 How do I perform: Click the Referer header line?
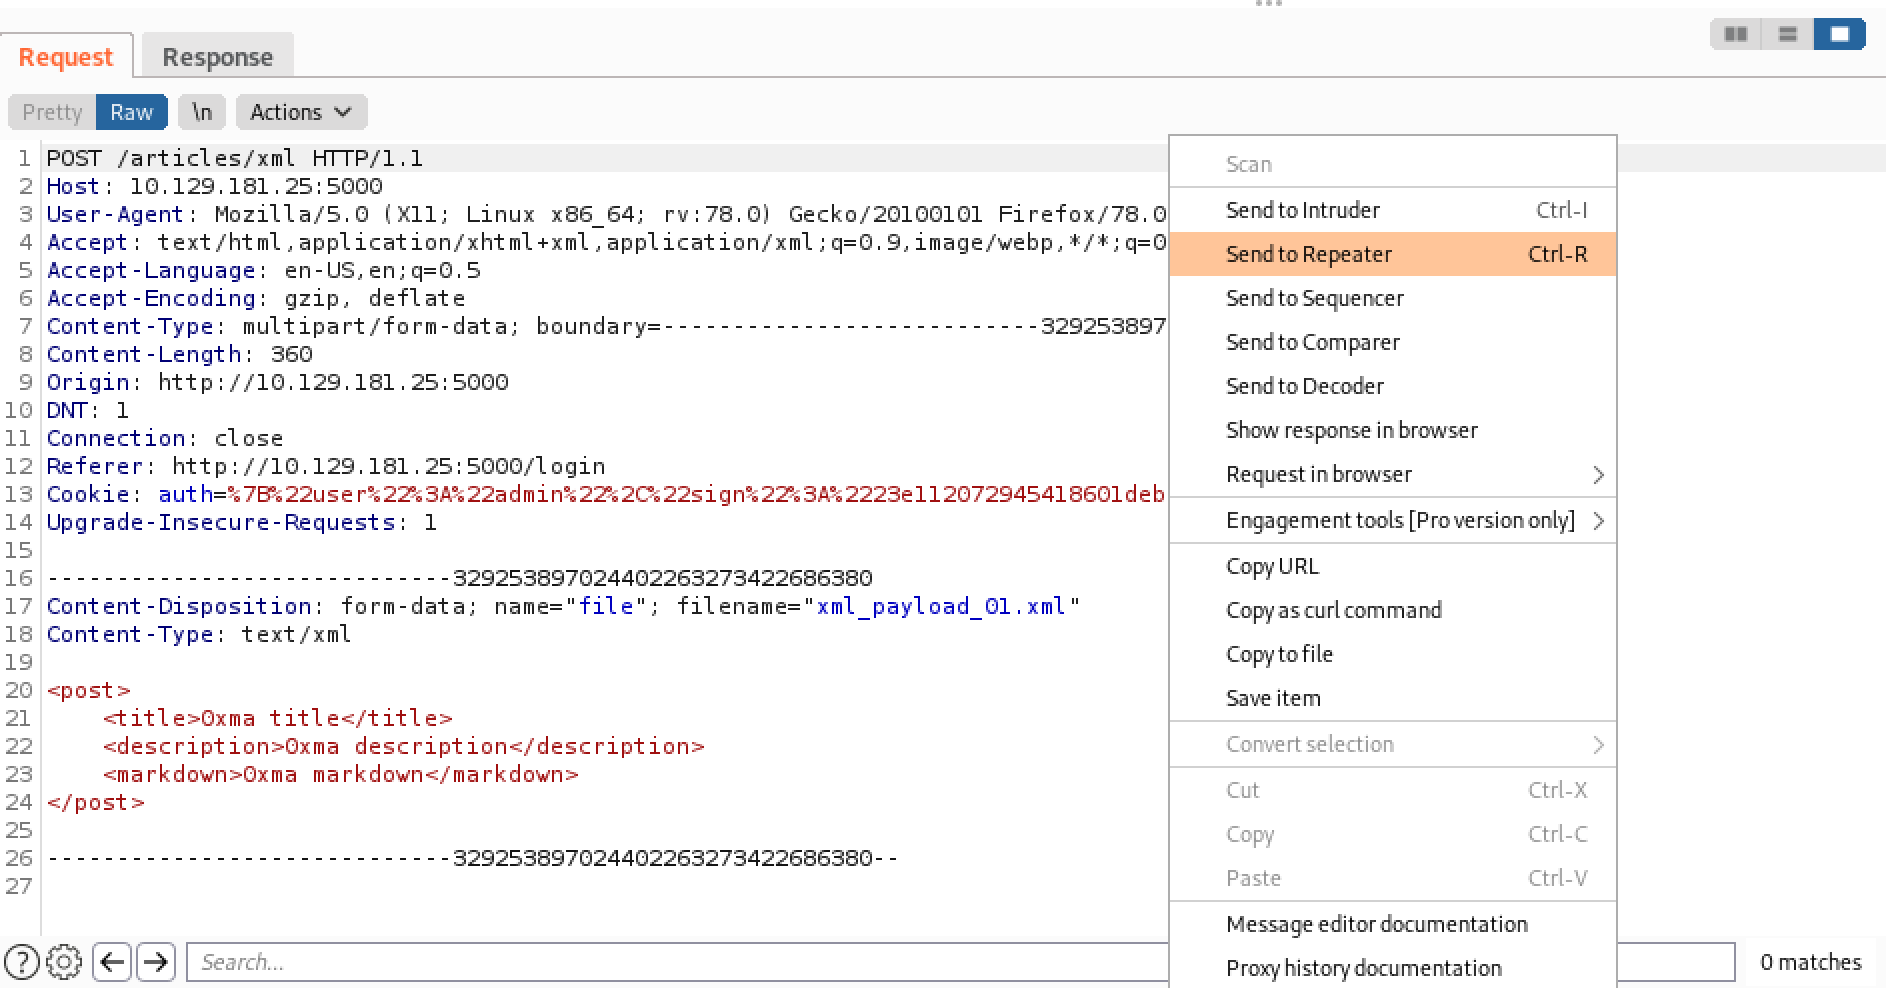pyautogui.click(x=326, y=466)
